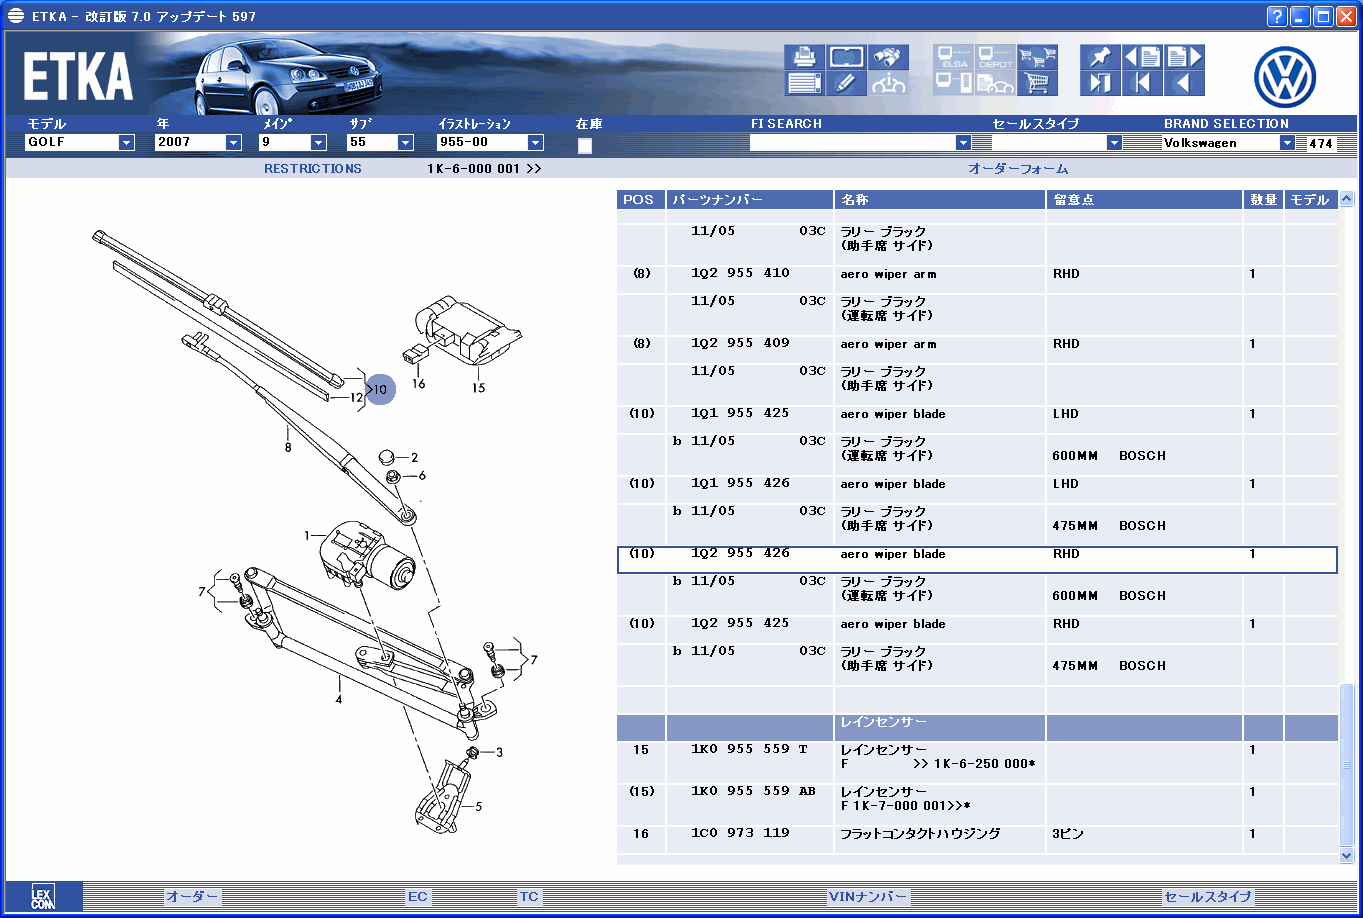This screenshot has width=1363, height=918.
Task: Click the 留意点 column header
Action: coord(1144,200)
